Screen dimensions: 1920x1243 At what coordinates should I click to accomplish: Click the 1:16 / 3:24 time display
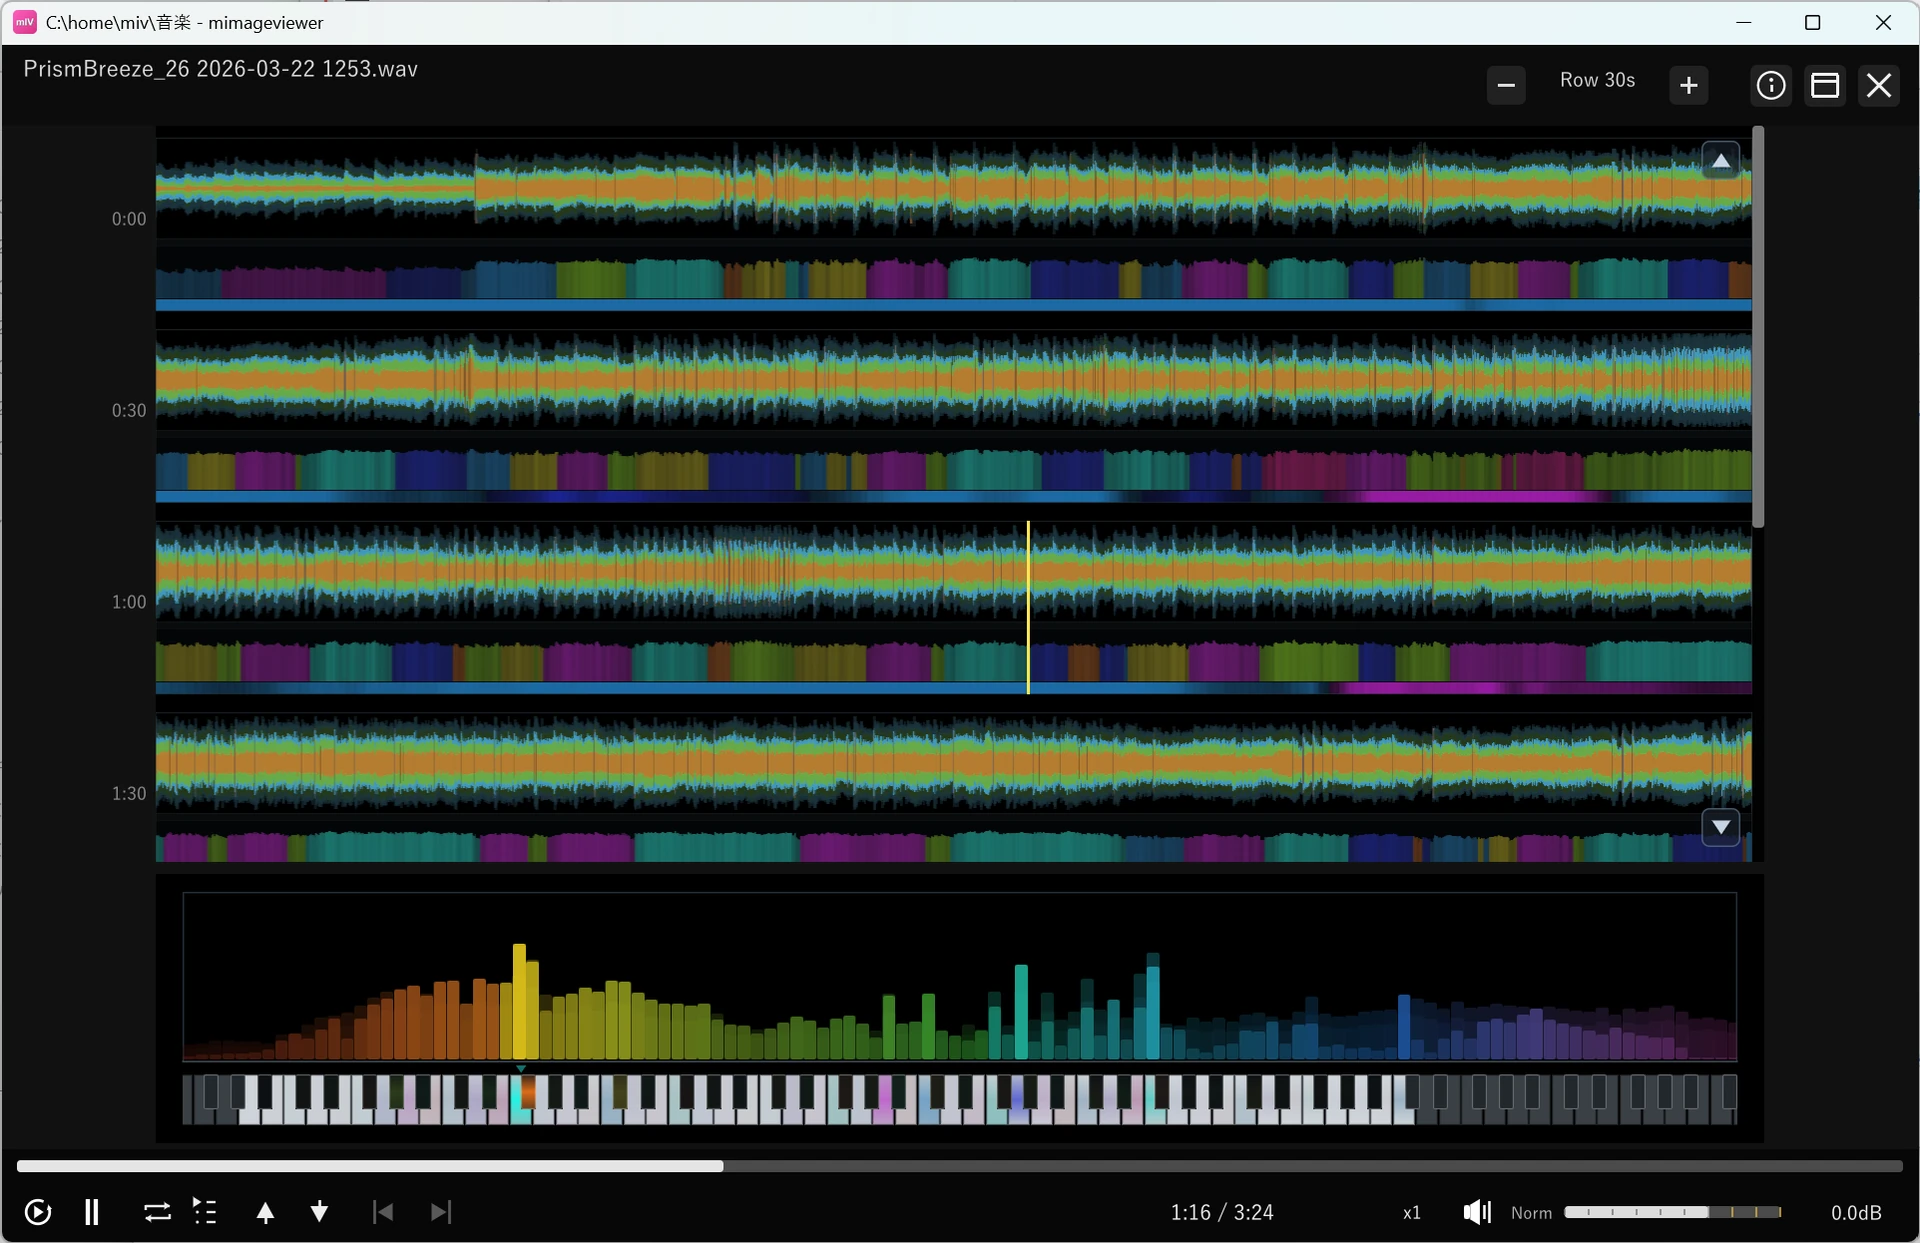point(1222,1213)
